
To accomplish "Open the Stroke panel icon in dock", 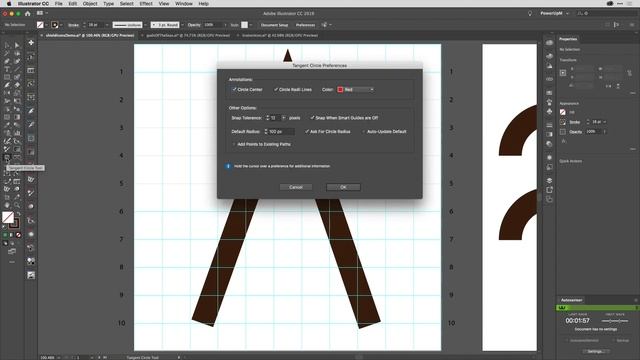I will [549, 125].
